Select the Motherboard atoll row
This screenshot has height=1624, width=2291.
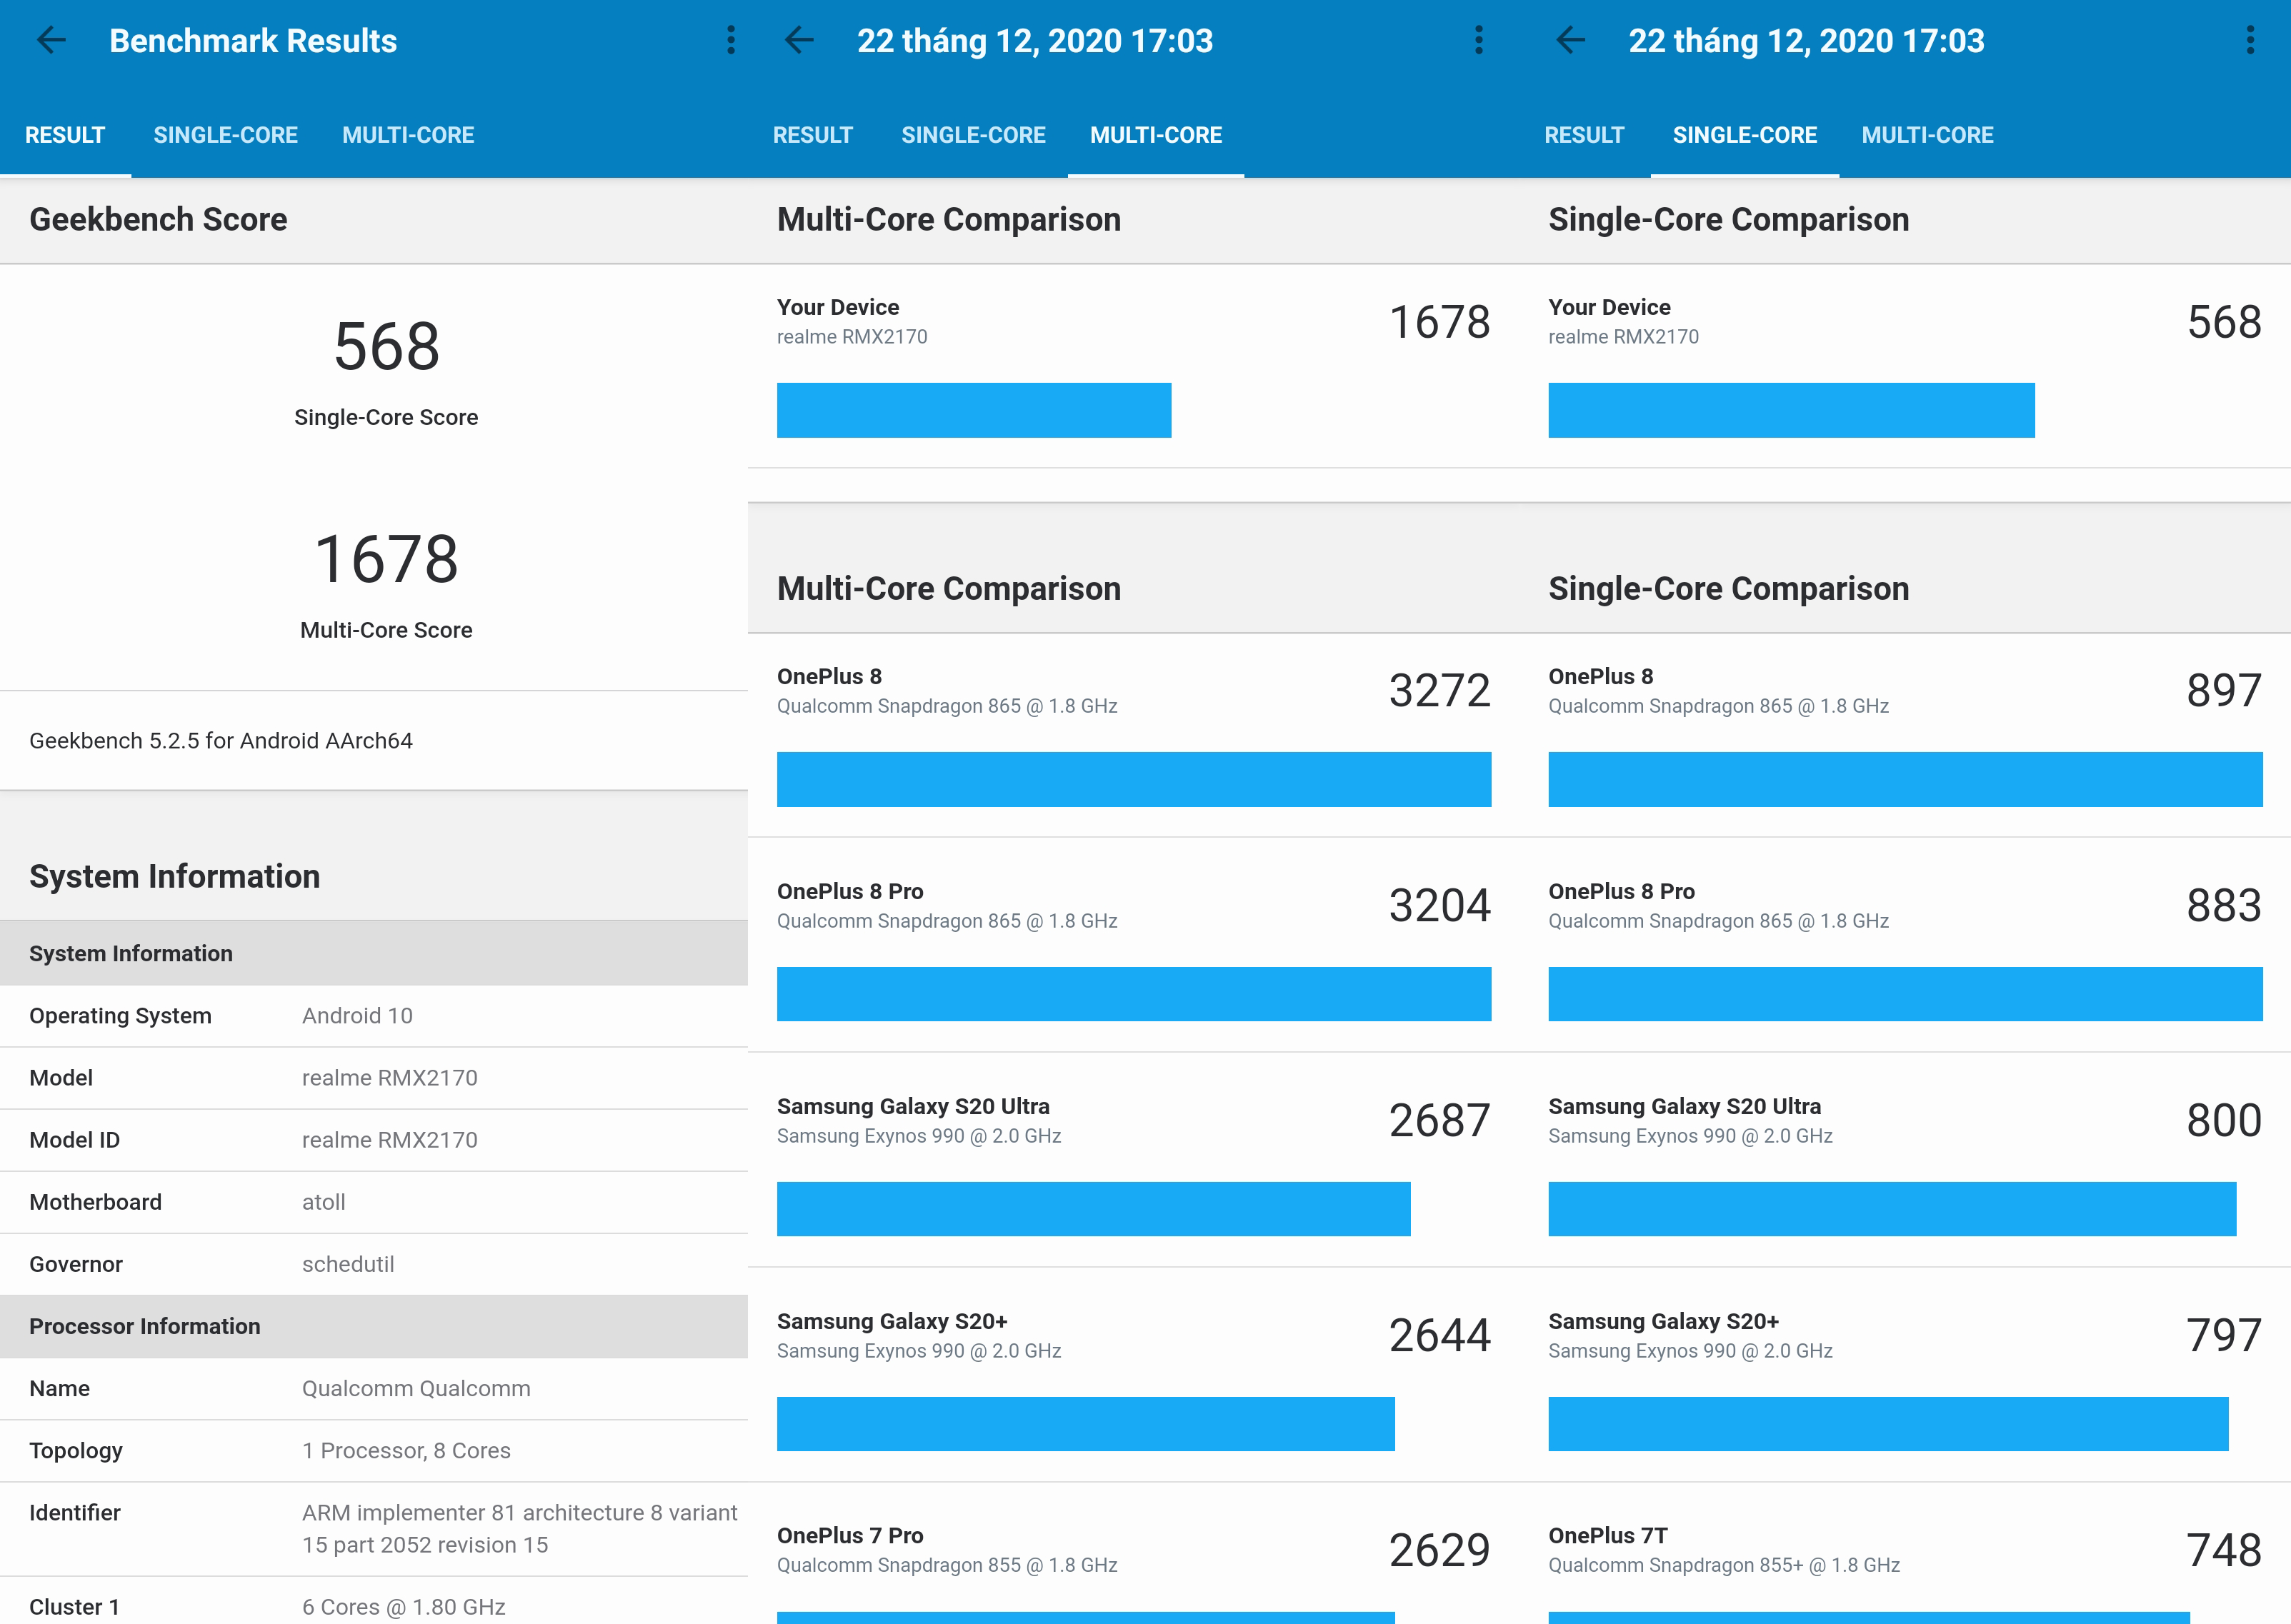pyautogui.click(x=374, y=1202)
